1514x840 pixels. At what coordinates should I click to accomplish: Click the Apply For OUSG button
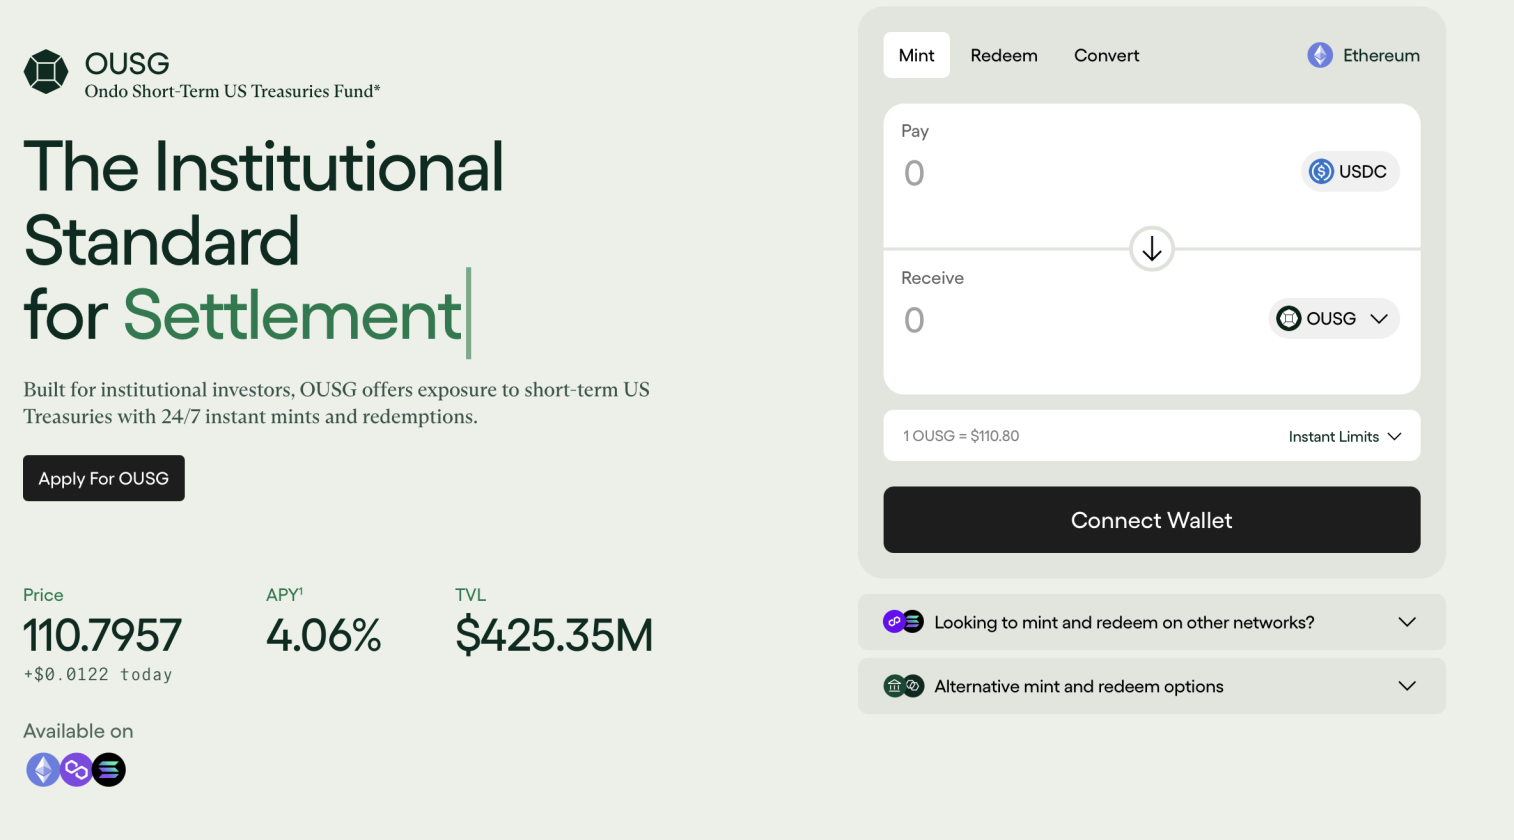(x=104, y=479)
